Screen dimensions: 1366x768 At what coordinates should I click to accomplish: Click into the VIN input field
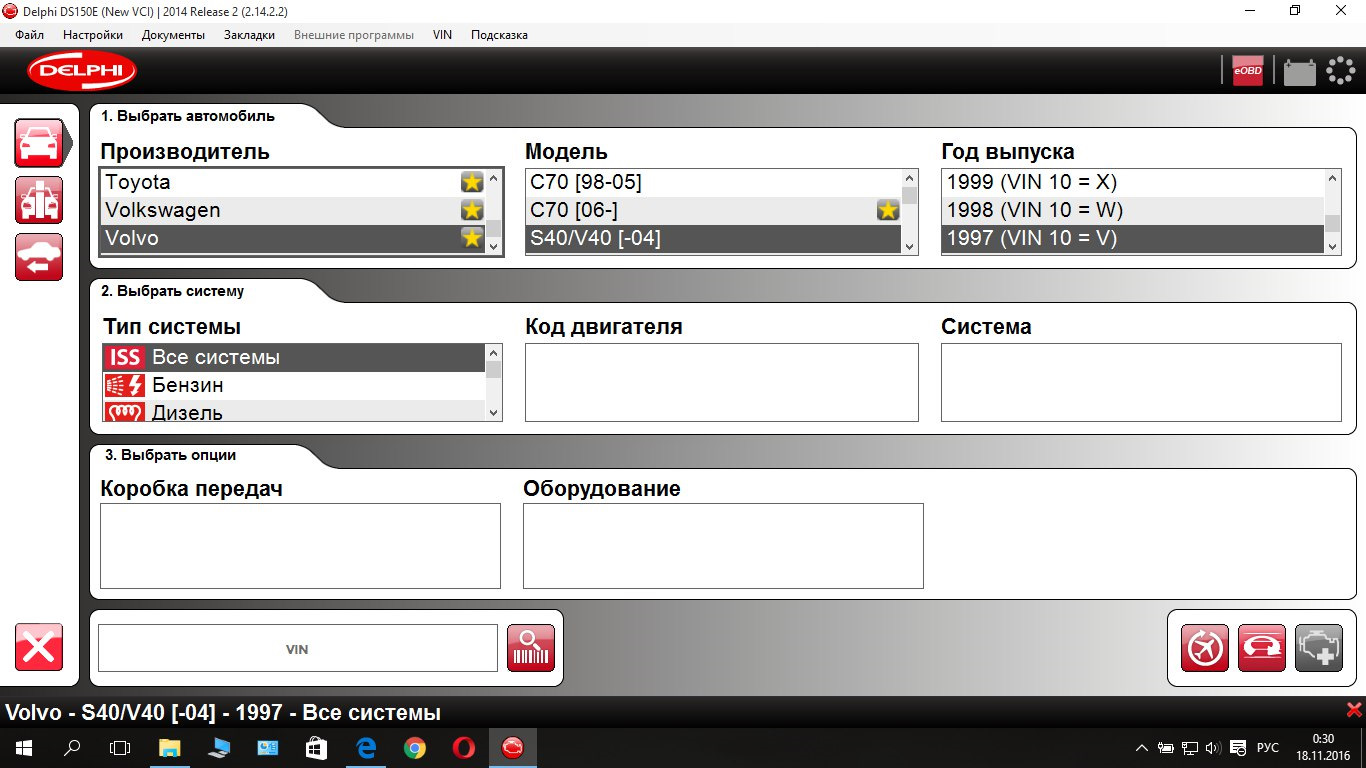pos(297,648)
